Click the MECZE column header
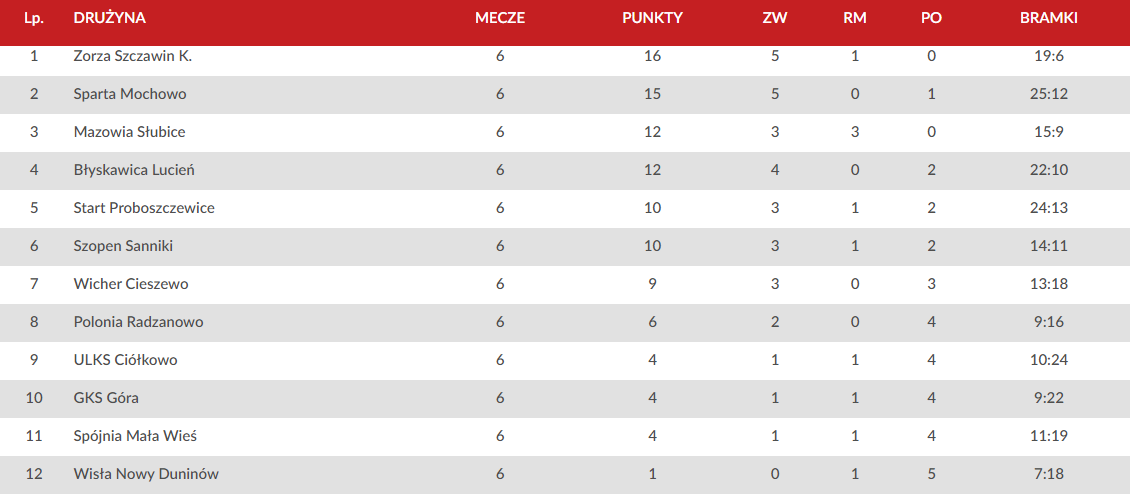 coord(500,19)
